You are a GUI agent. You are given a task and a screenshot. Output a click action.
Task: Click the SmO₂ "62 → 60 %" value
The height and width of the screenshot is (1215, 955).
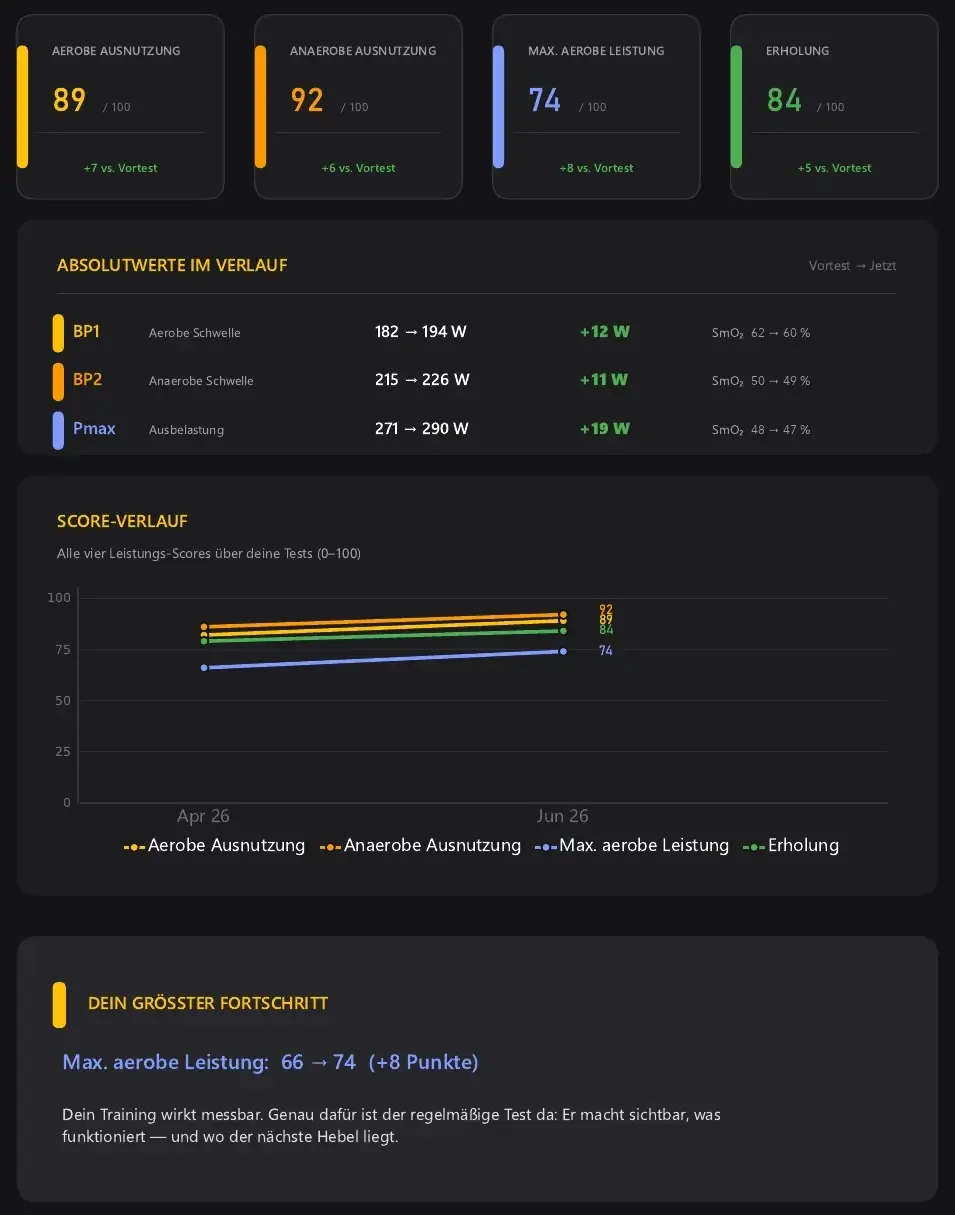click(x=780, y=333)
